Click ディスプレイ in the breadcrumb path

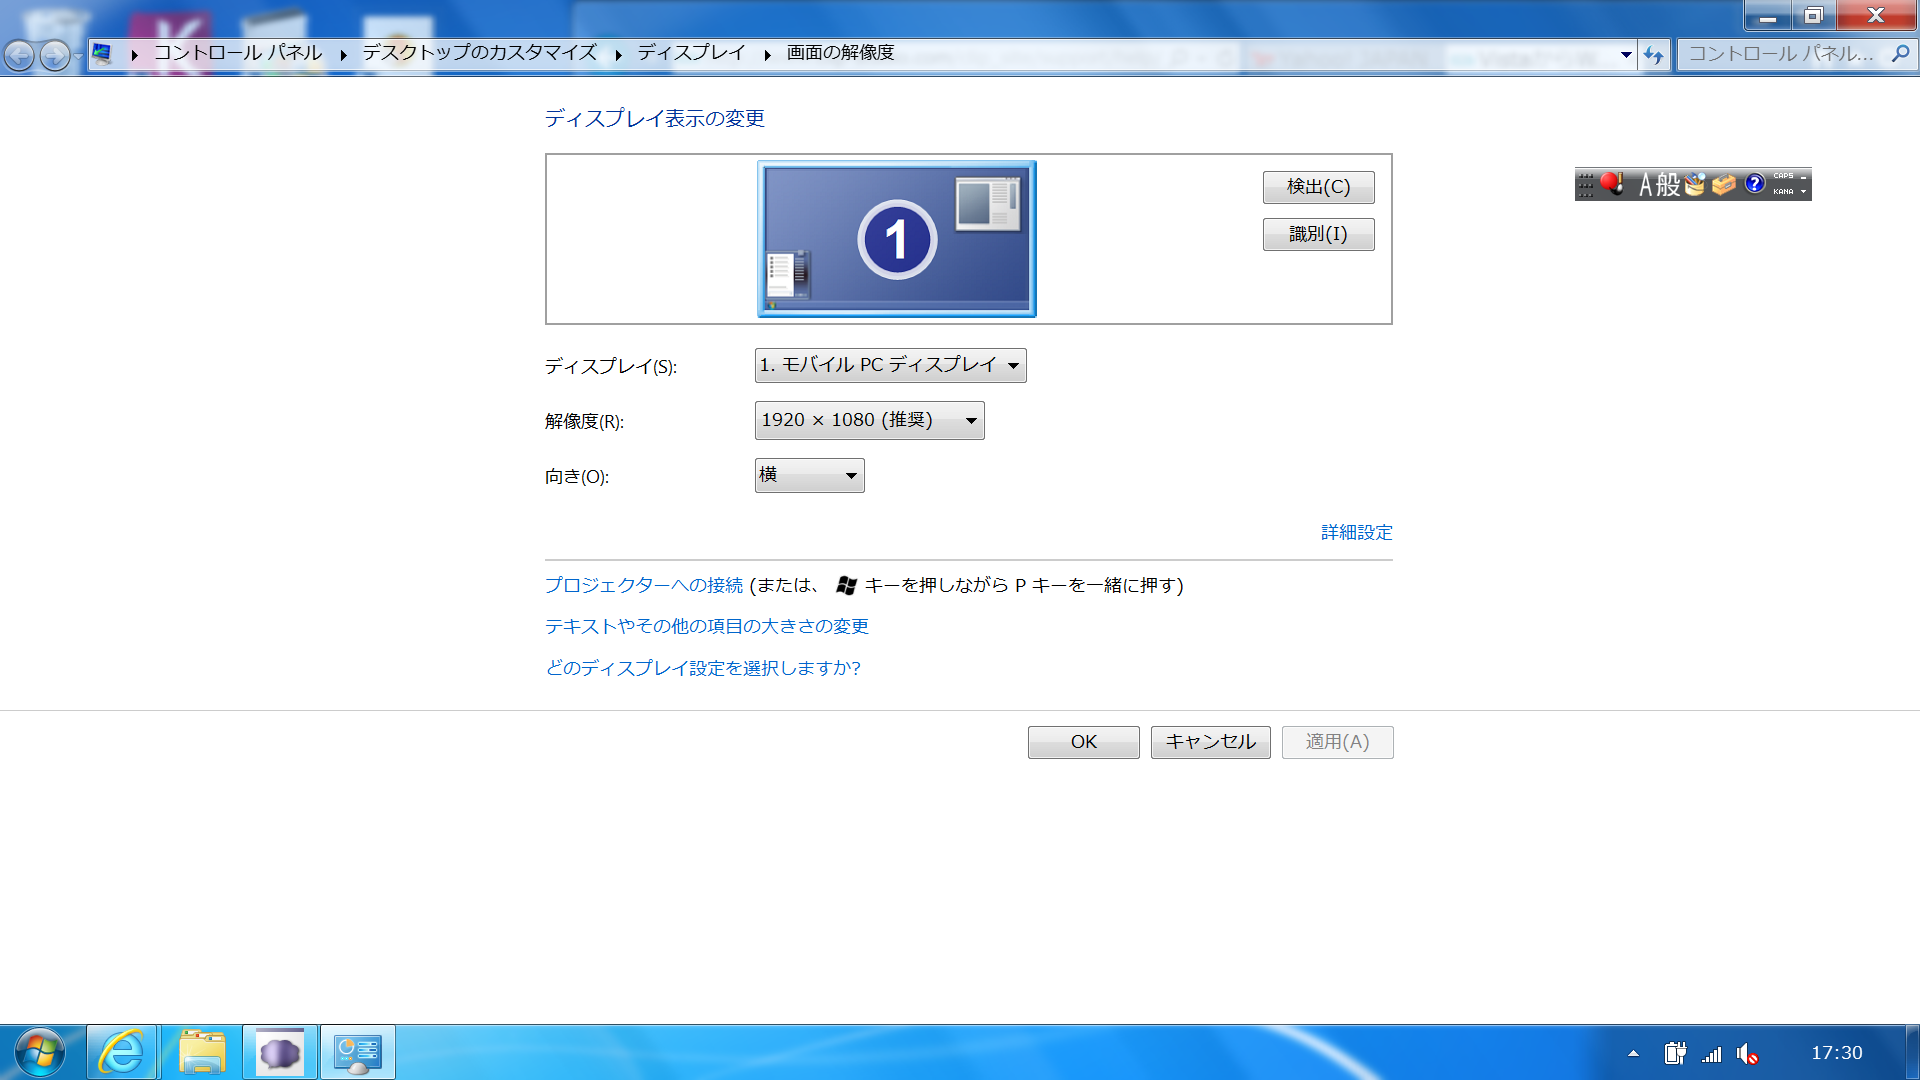click(691, 53)
